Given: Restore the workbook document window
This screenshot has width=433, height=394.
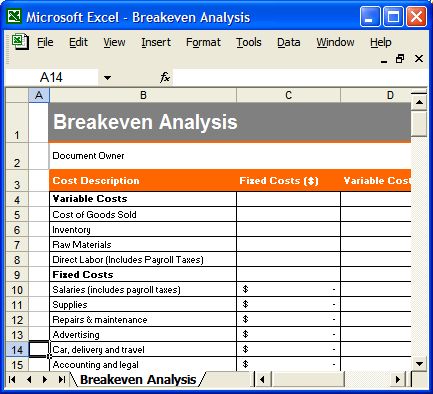Looking at the screenshot, I should (x=400, y=59).
